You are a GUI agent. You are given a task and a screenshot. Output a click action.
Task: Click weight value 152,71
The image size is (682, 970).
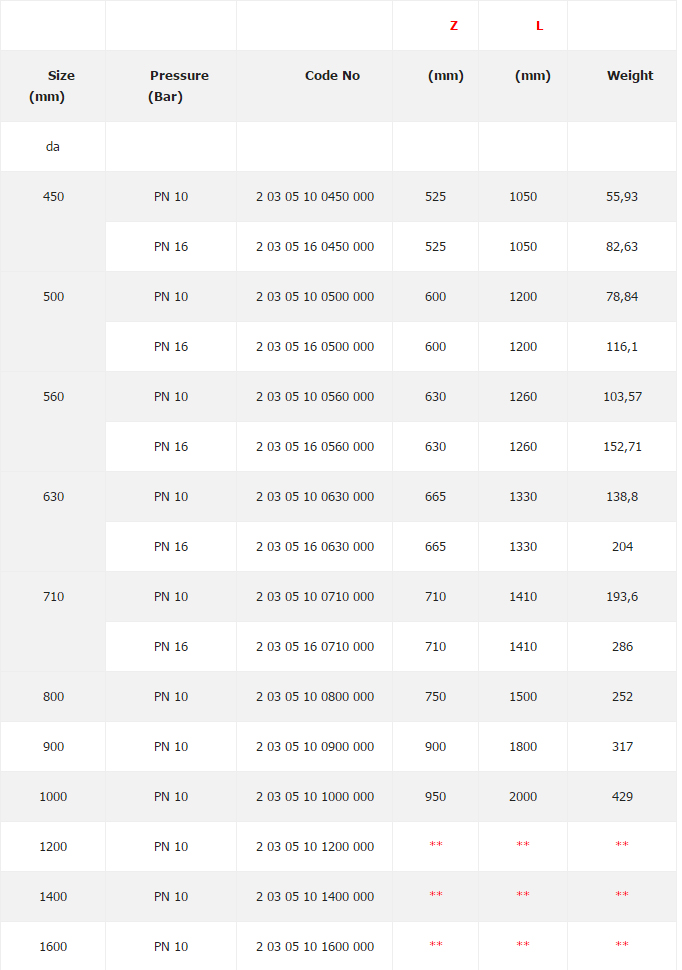click(622, 447)
